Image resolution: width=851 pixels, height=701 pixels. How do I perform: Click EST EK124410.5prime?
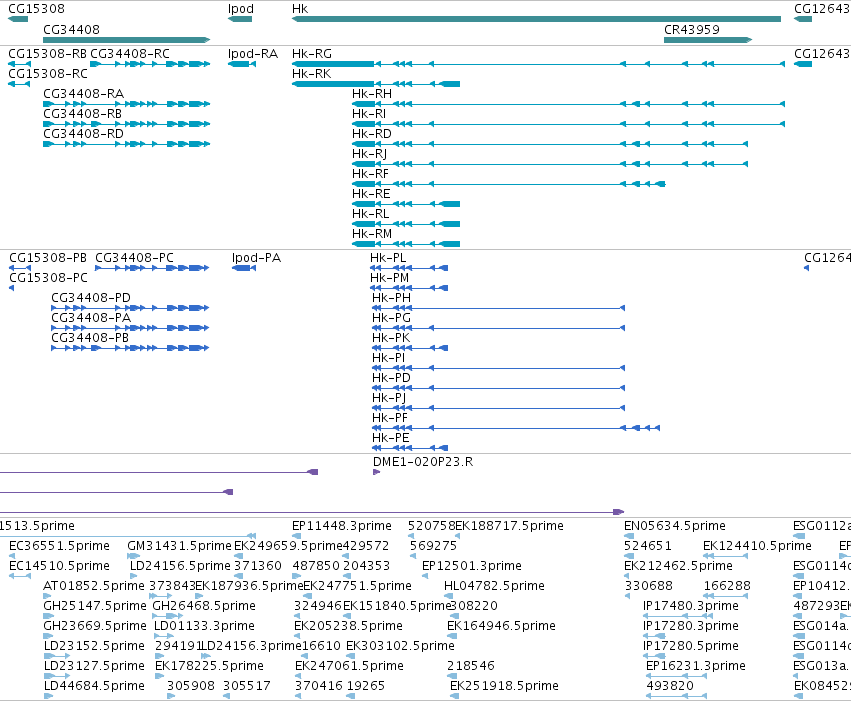pyautogui.click(x=725, y=556)
